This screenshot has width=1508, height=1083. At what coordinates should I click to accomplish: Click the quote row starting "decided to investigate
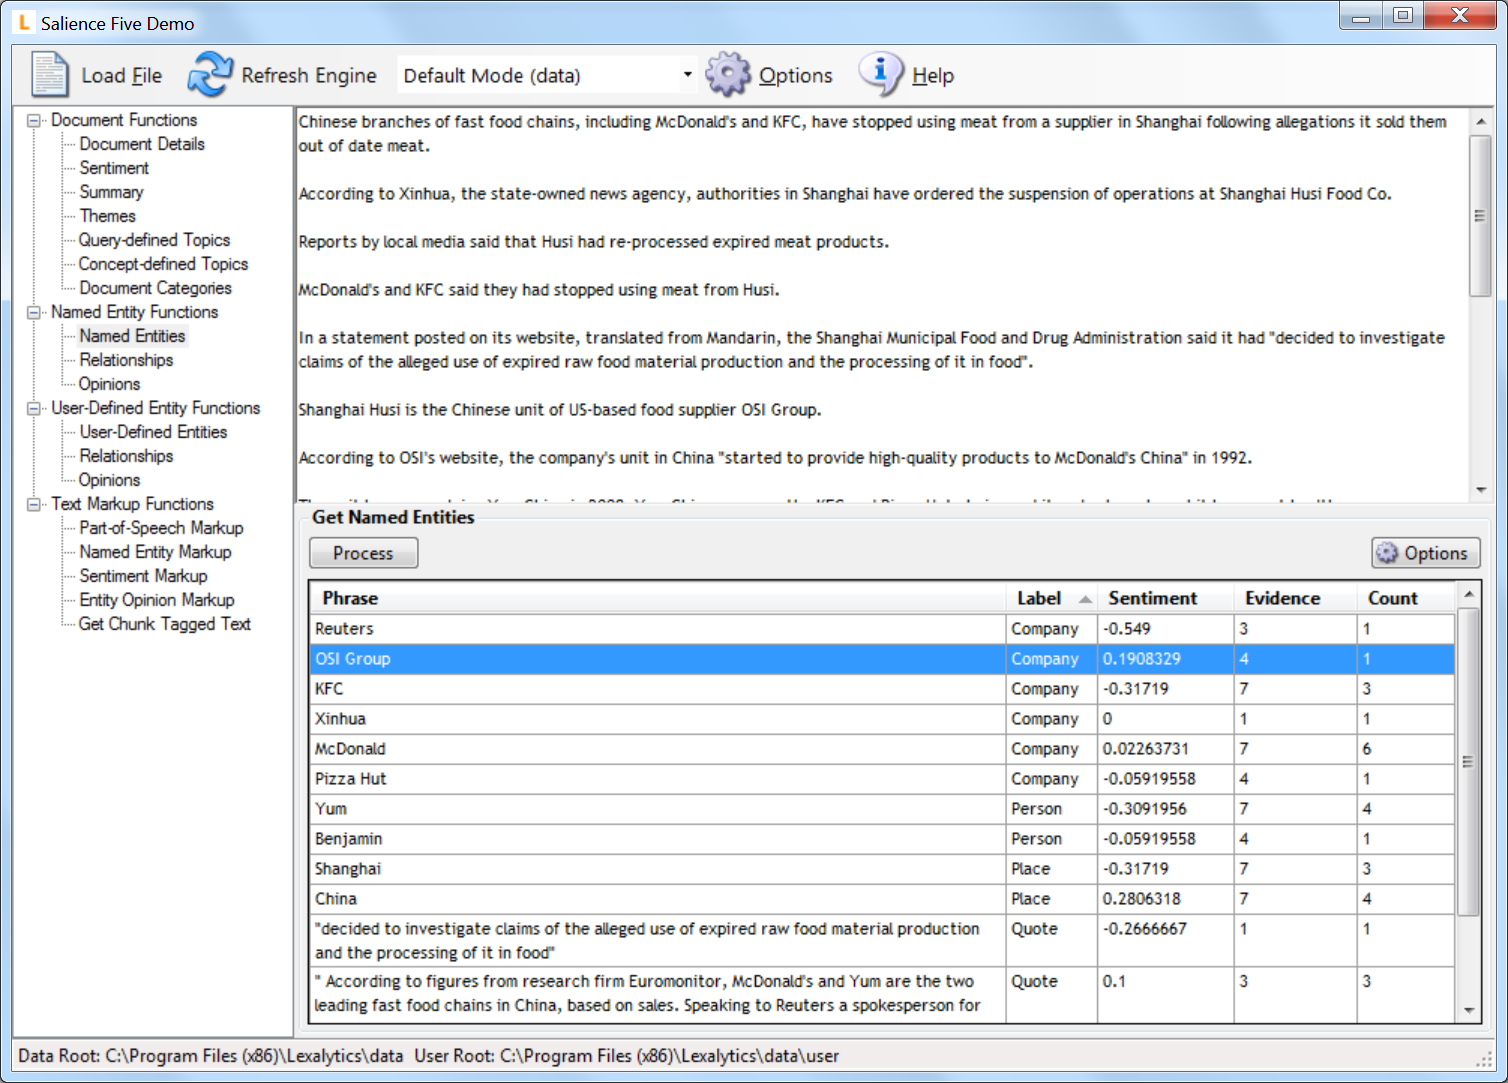(x=882, y=940)
